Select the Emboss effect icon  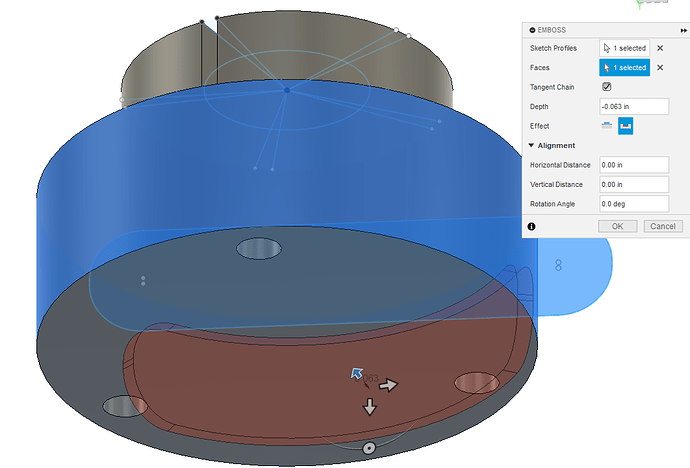(x=606, y=126)
